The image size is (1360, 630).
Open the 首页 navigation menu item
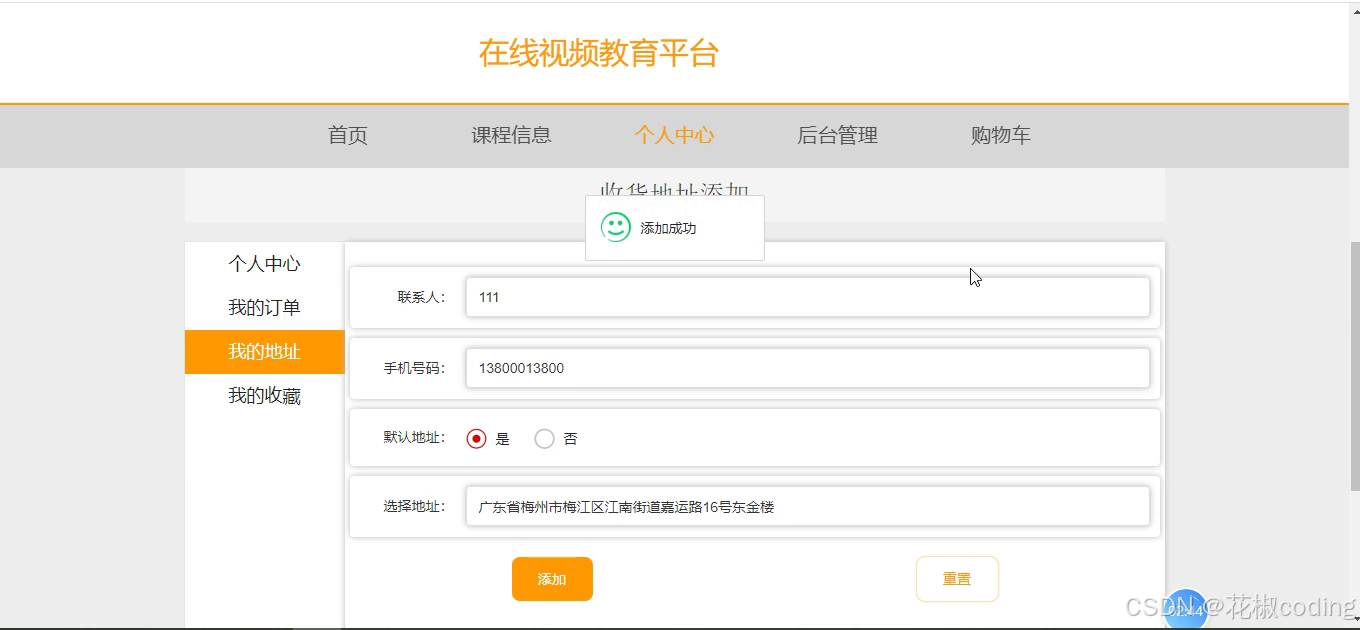tap(347, 135)
